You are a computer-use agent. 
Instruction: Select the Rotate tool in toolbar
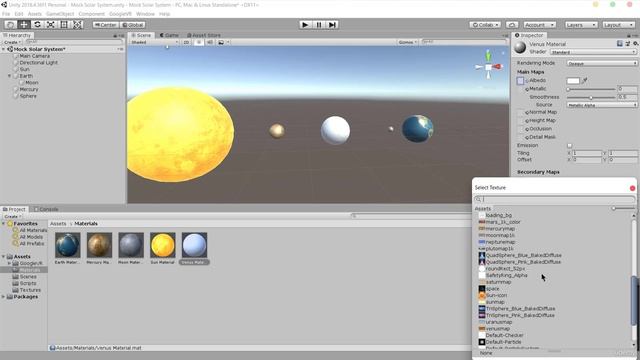click(37, 24)
